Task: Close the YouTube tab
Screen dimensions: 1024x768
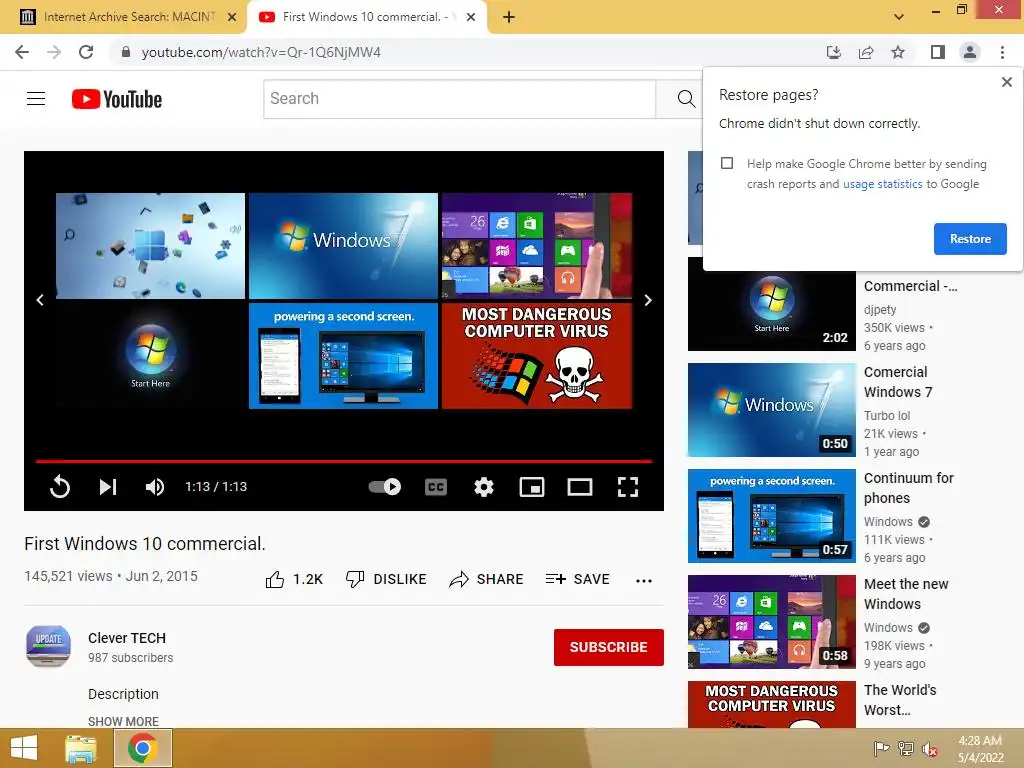Action: pos(470,17)
